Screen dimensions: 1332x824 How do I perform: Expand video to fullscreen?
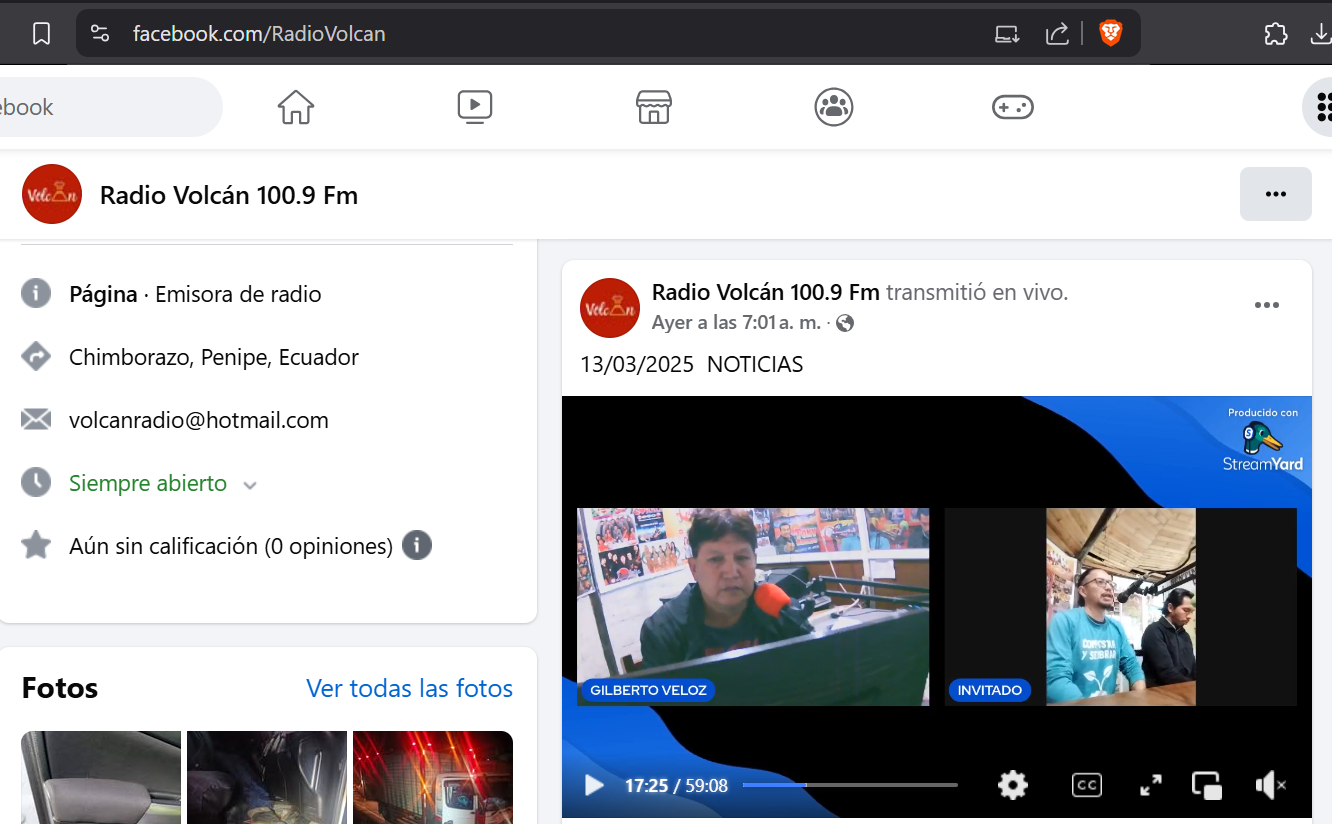1151,785
